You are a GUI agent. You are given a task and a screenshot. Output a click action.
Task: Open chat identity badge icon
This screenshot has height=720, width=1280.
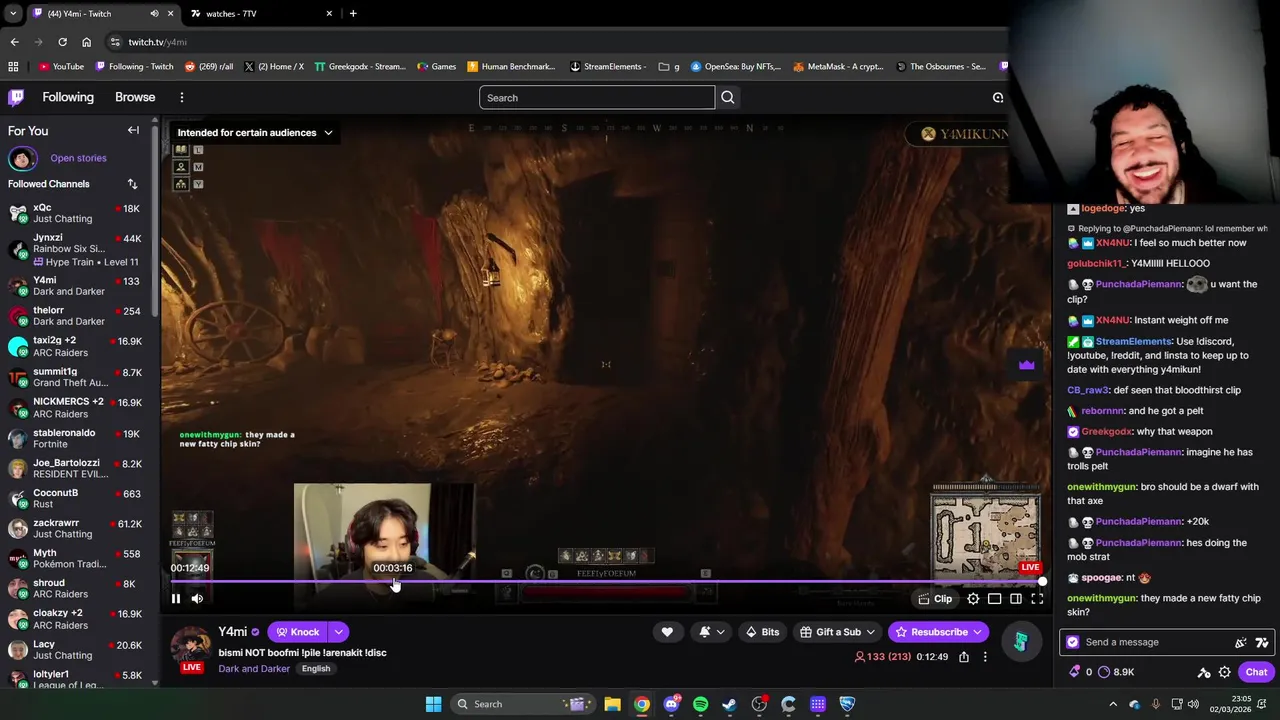[x=1073, y=642]
